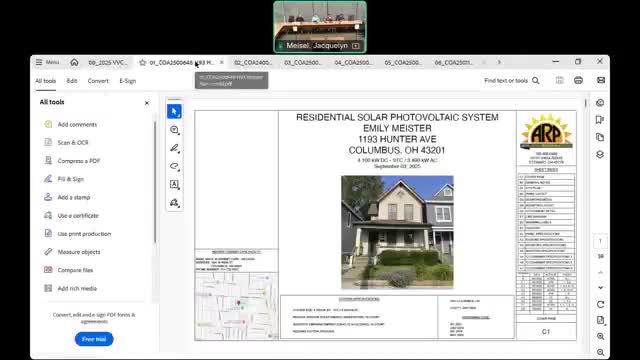The width and height of the screenshot is (640, 360).
Task: Open Add rich media tool
Action: 70,288
